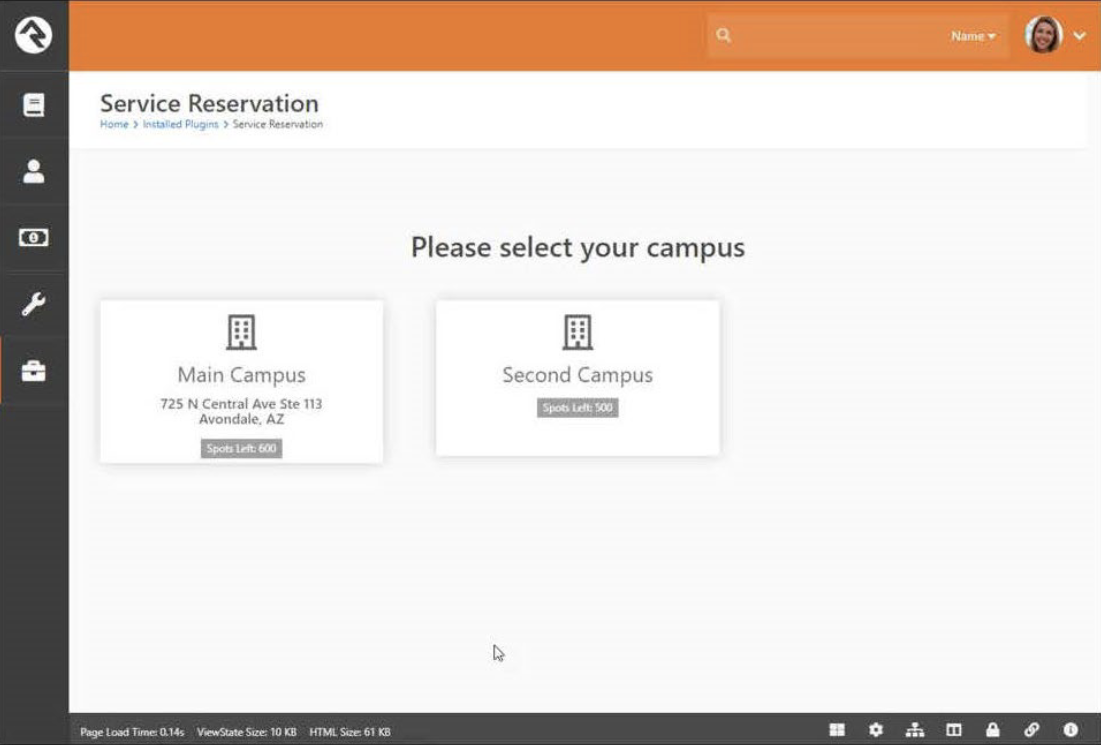Viewport: 1101px width, 745px height.
Task: Select the Main Campus card
Action: coord(241,381)
